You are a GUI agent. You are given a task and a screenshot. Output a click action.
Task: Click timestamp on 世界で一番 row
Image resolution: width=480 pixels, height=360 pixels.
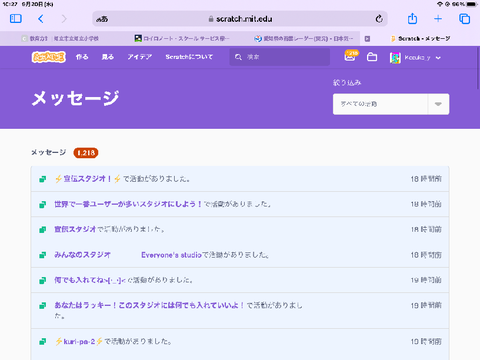(426, 204)
